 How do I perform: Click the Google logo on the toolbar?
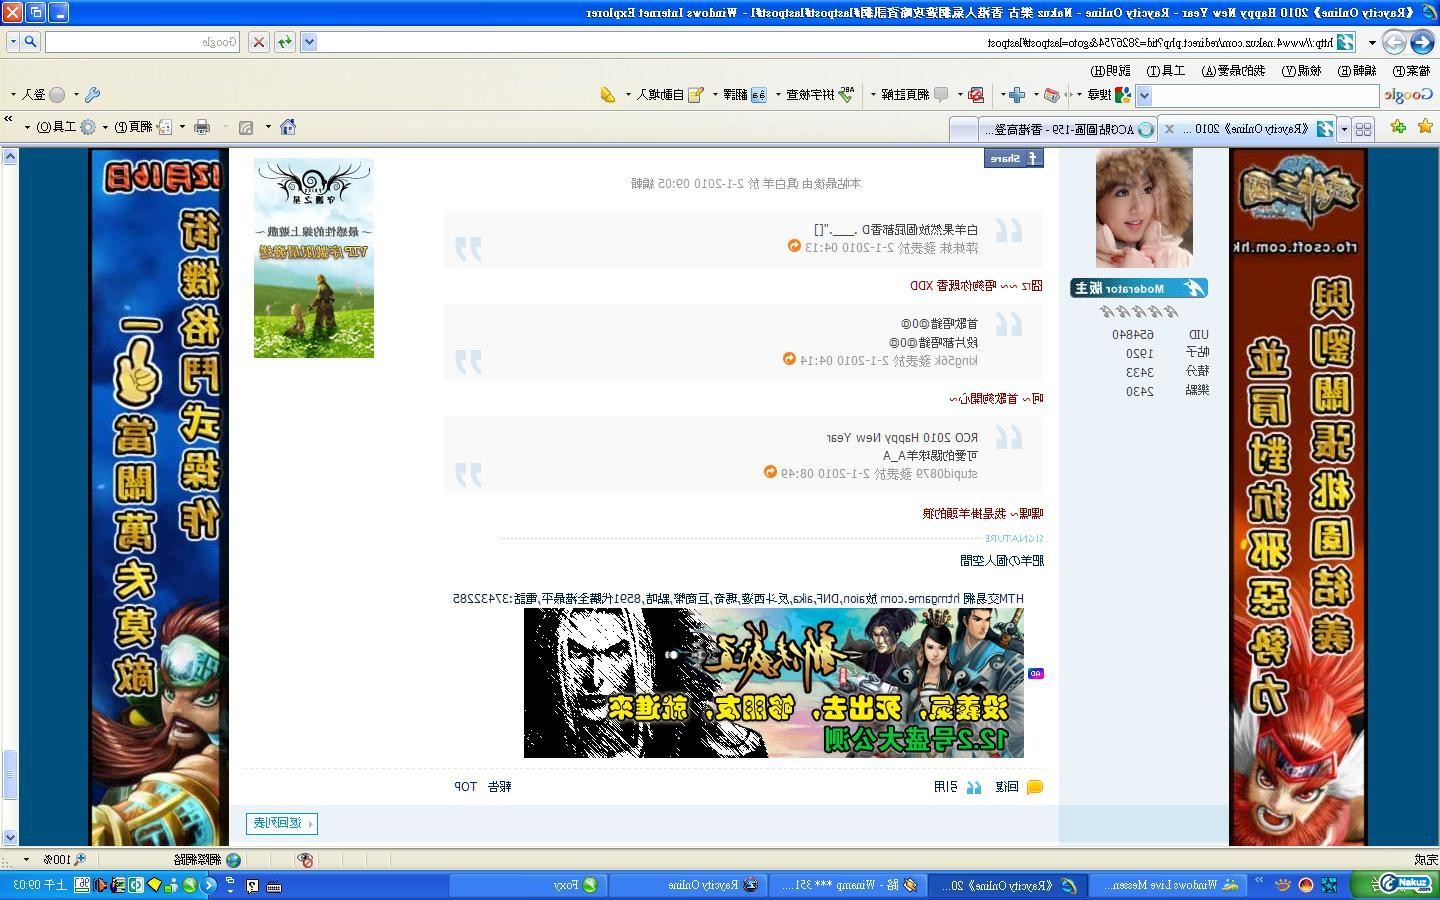(1410, 95)
